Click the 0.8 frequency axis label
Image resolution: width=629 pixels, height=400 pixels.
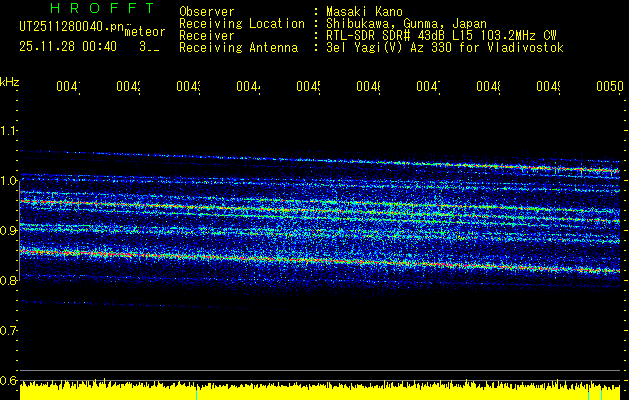[x=9, y=281]
